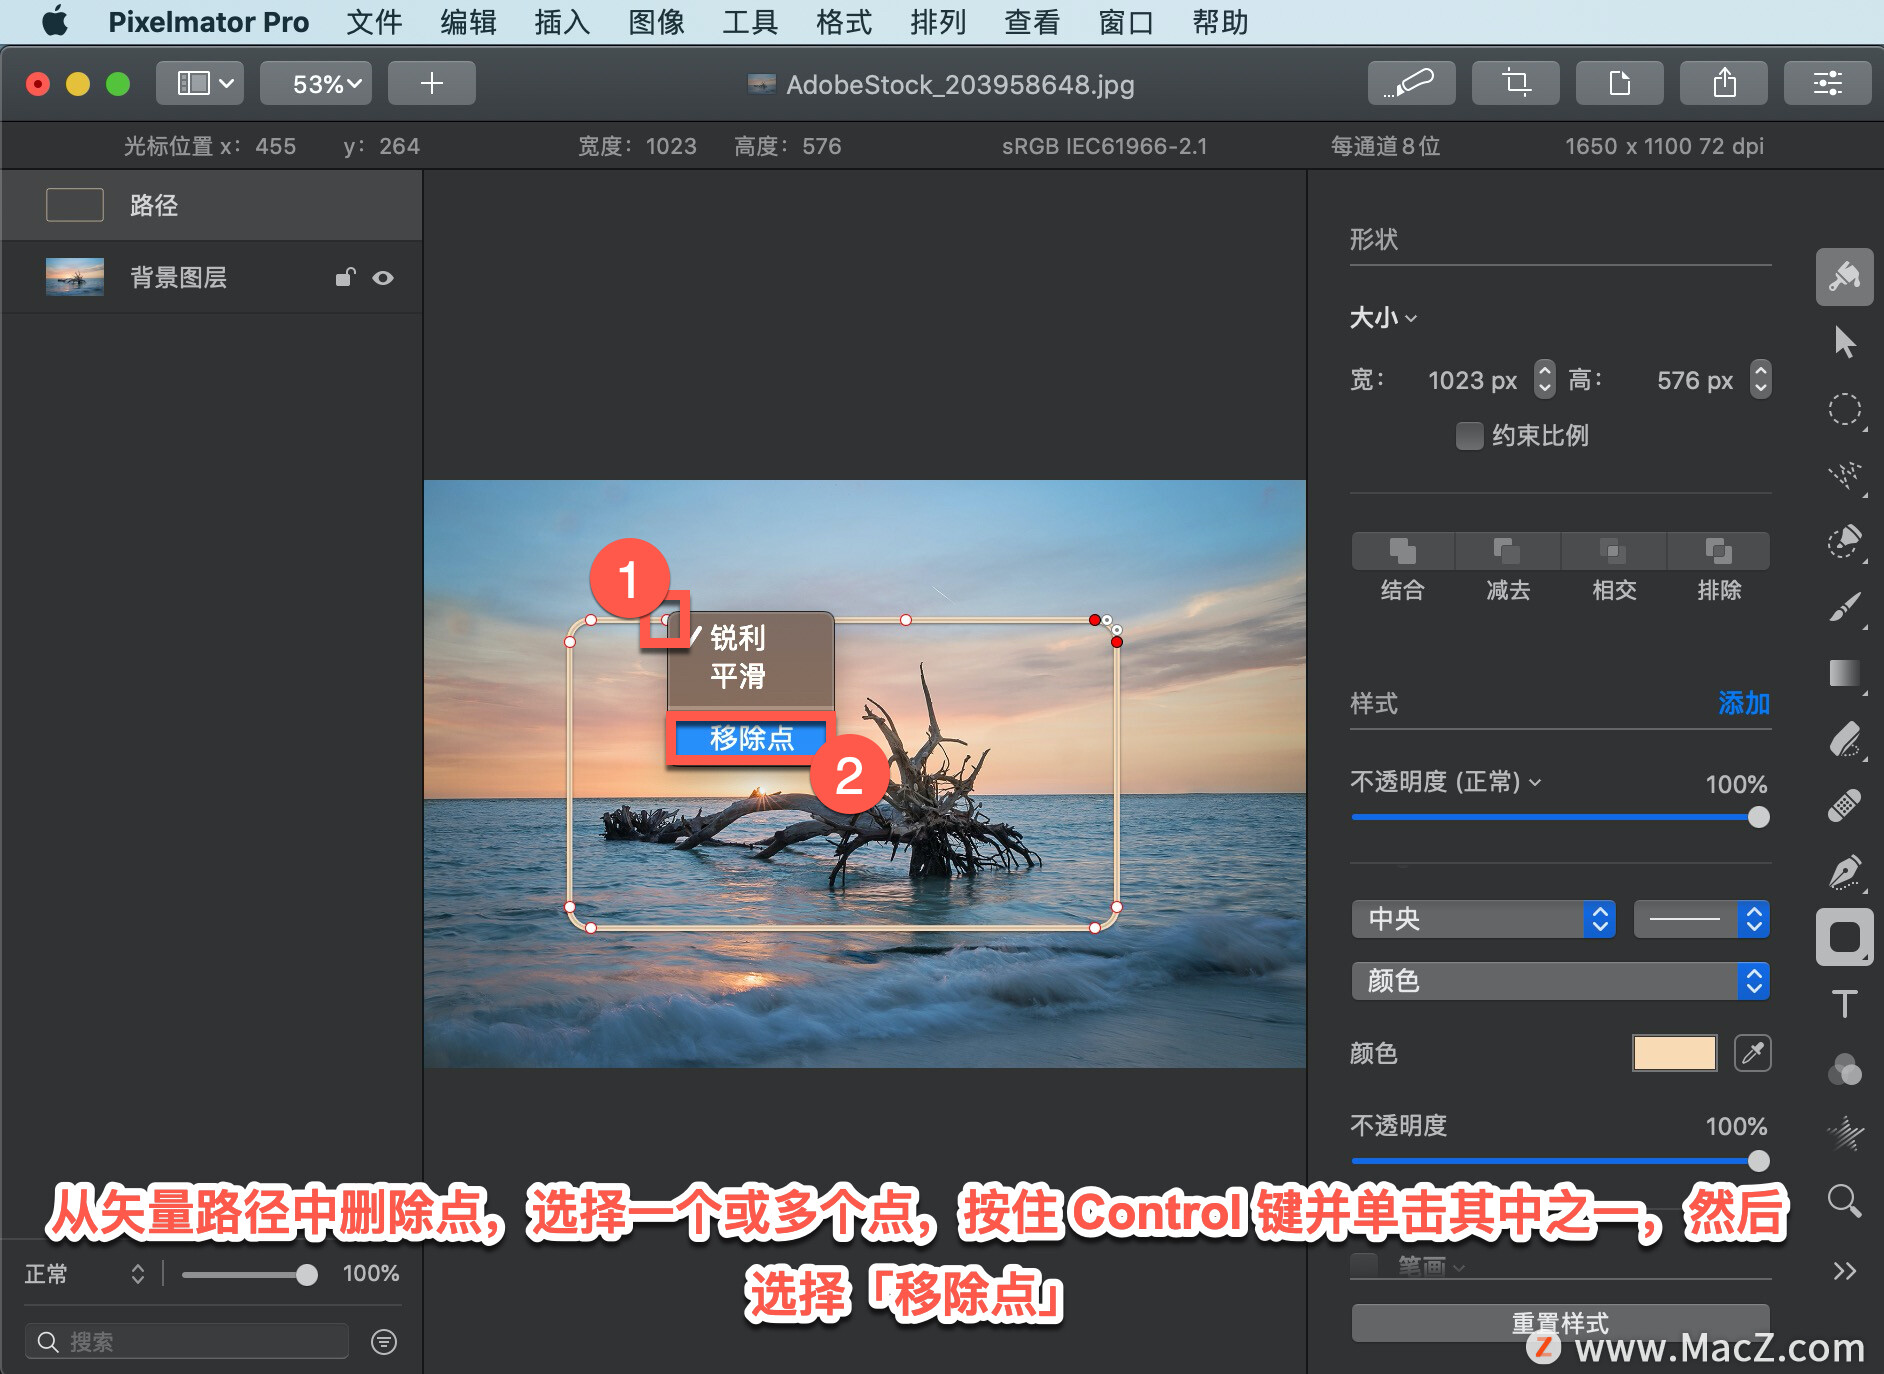Image resolution: width=1884 pixels, height=1374 pixels.
Task: Click the document-page button in the title bar
Action: [x=1619, y=83]
